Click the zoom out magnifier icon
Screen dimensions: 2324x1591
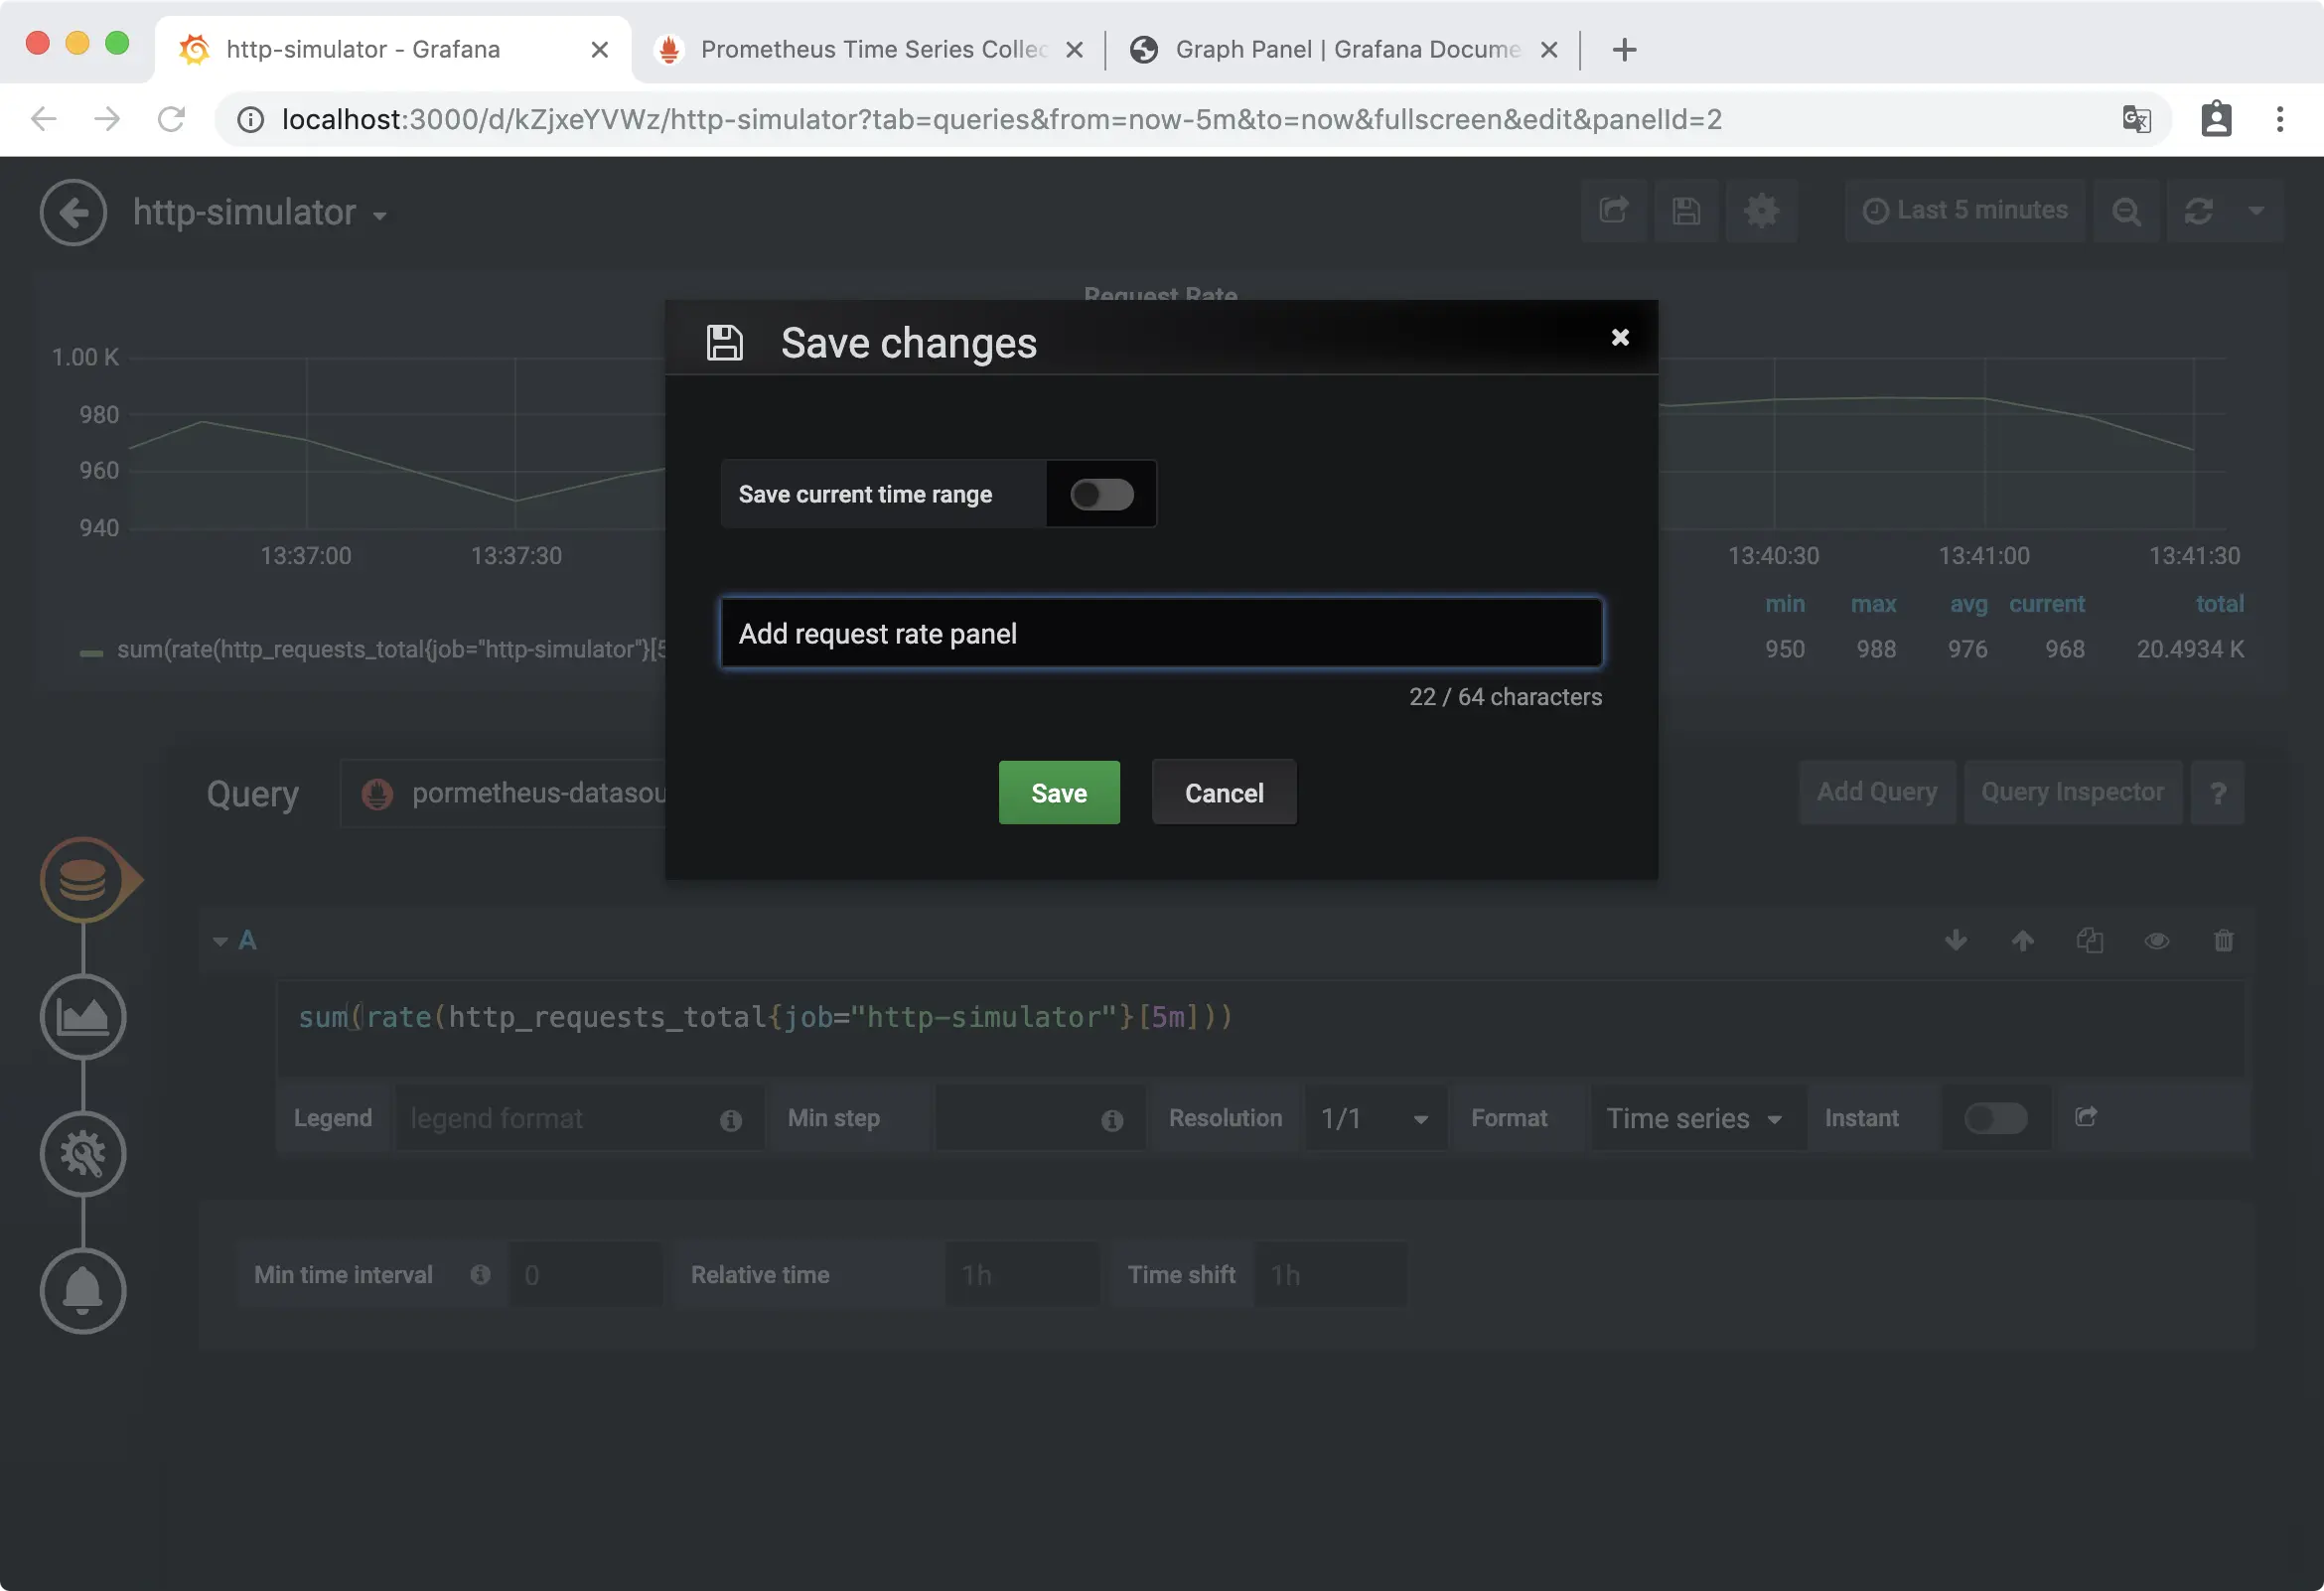click(2126, 211)
